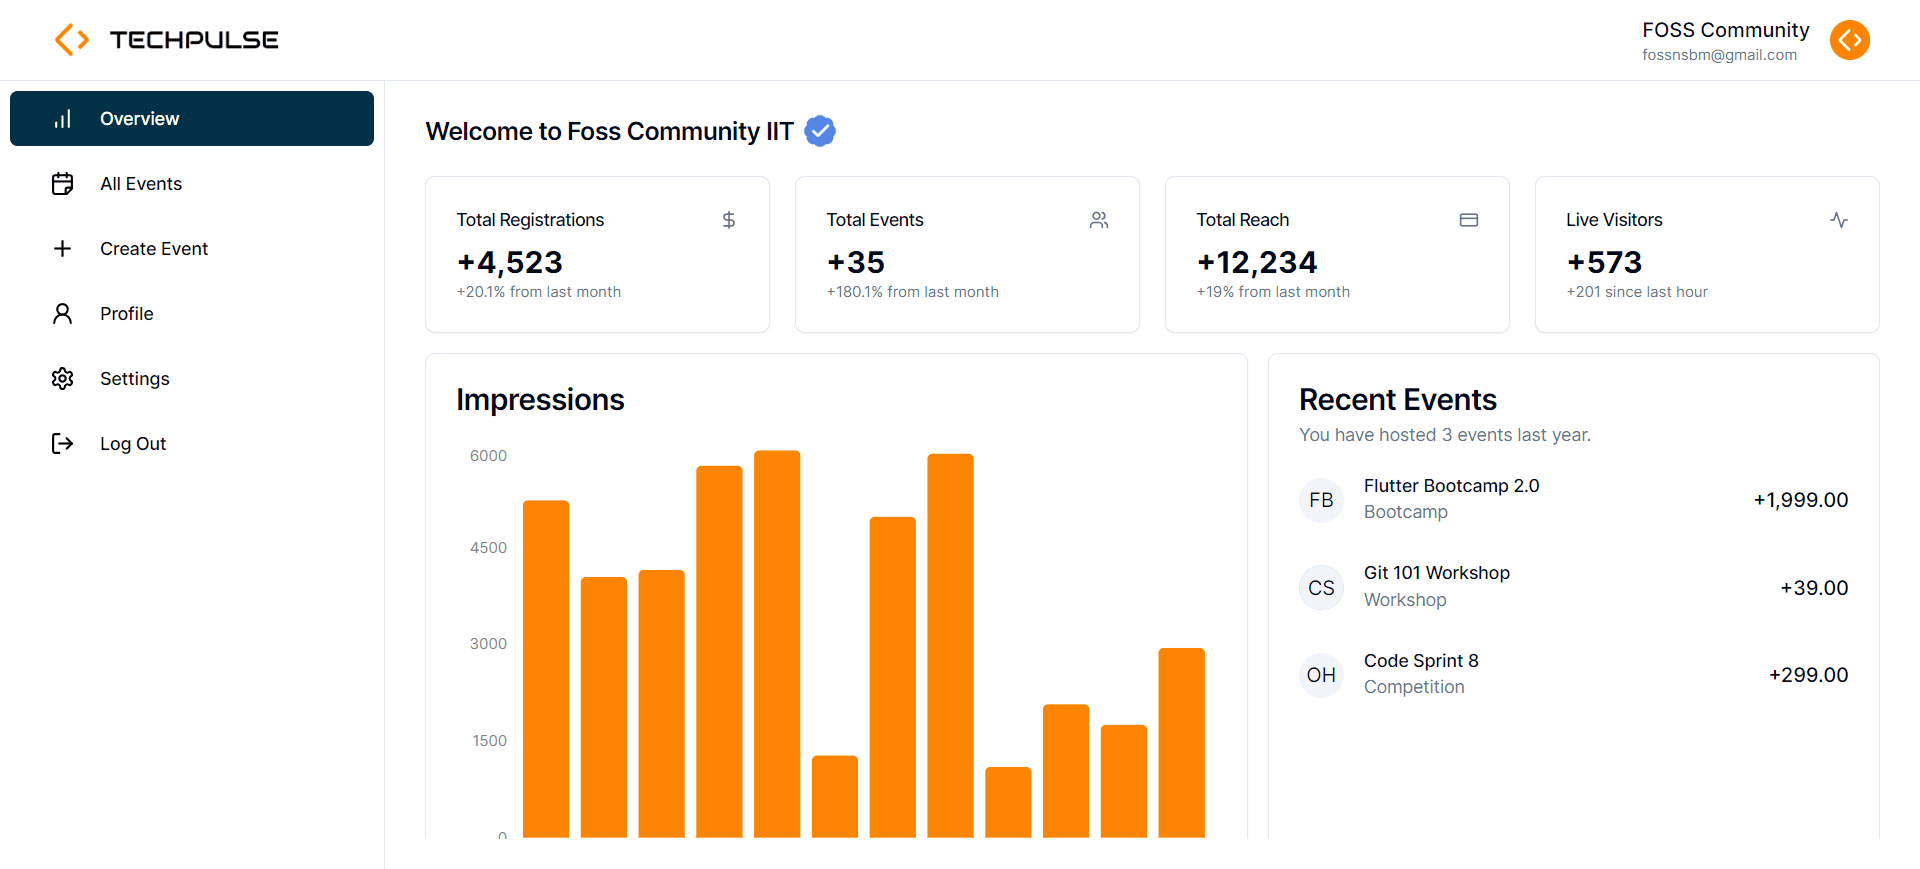
Task: Click the Impressions chart heading
Action: 540,400
